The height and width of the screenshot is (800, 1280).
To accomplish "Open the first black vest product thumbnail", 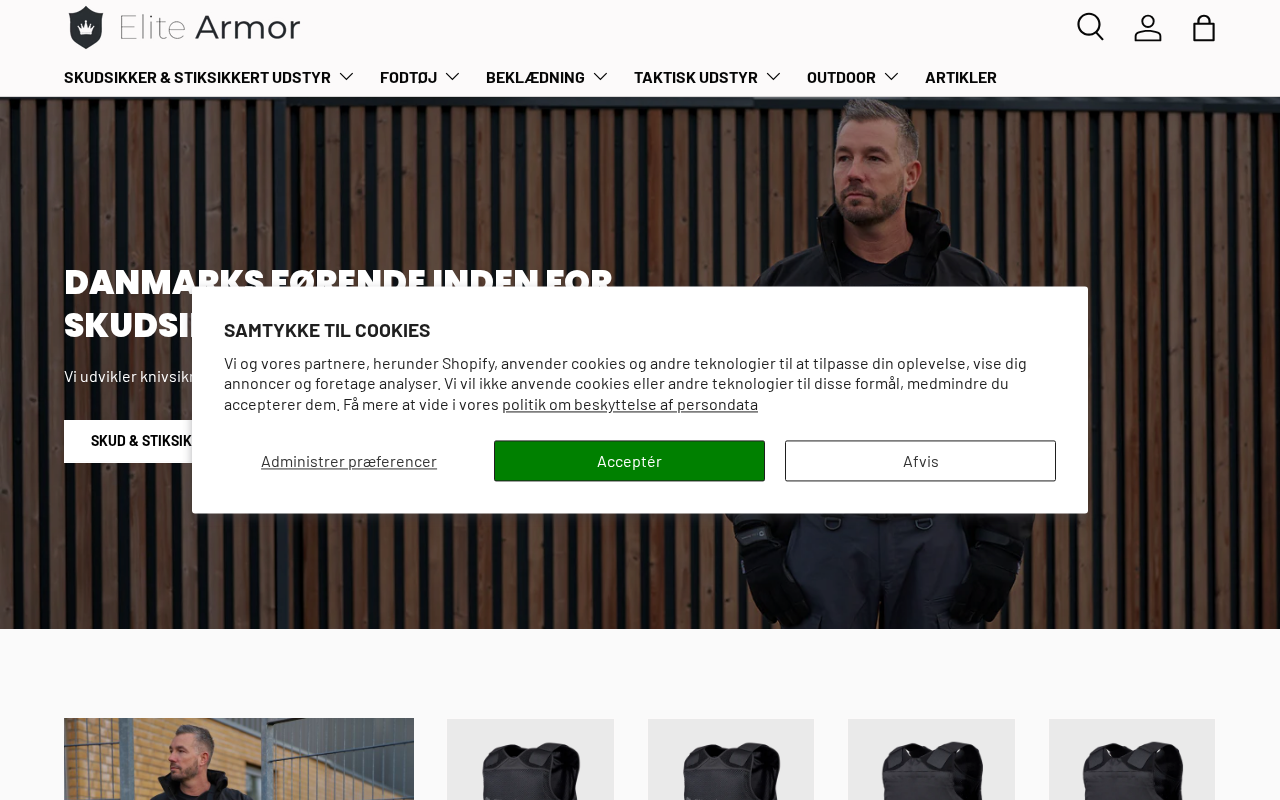I will pos(530,759).
